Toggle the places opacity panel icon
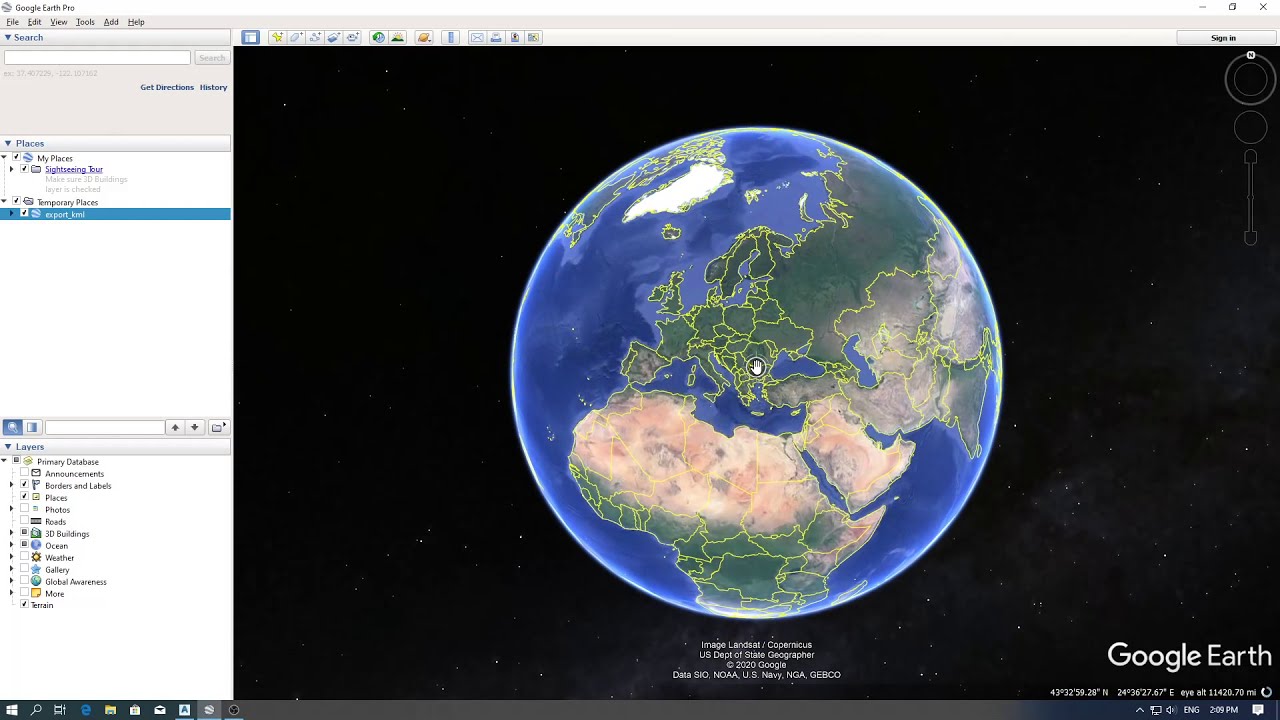 coord(32,427)
